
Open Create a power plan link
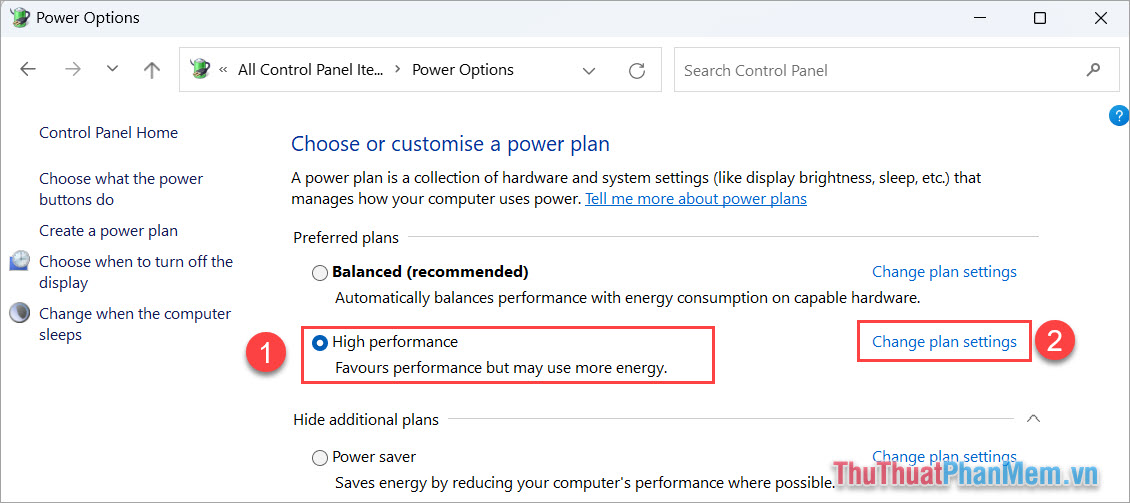108,231
